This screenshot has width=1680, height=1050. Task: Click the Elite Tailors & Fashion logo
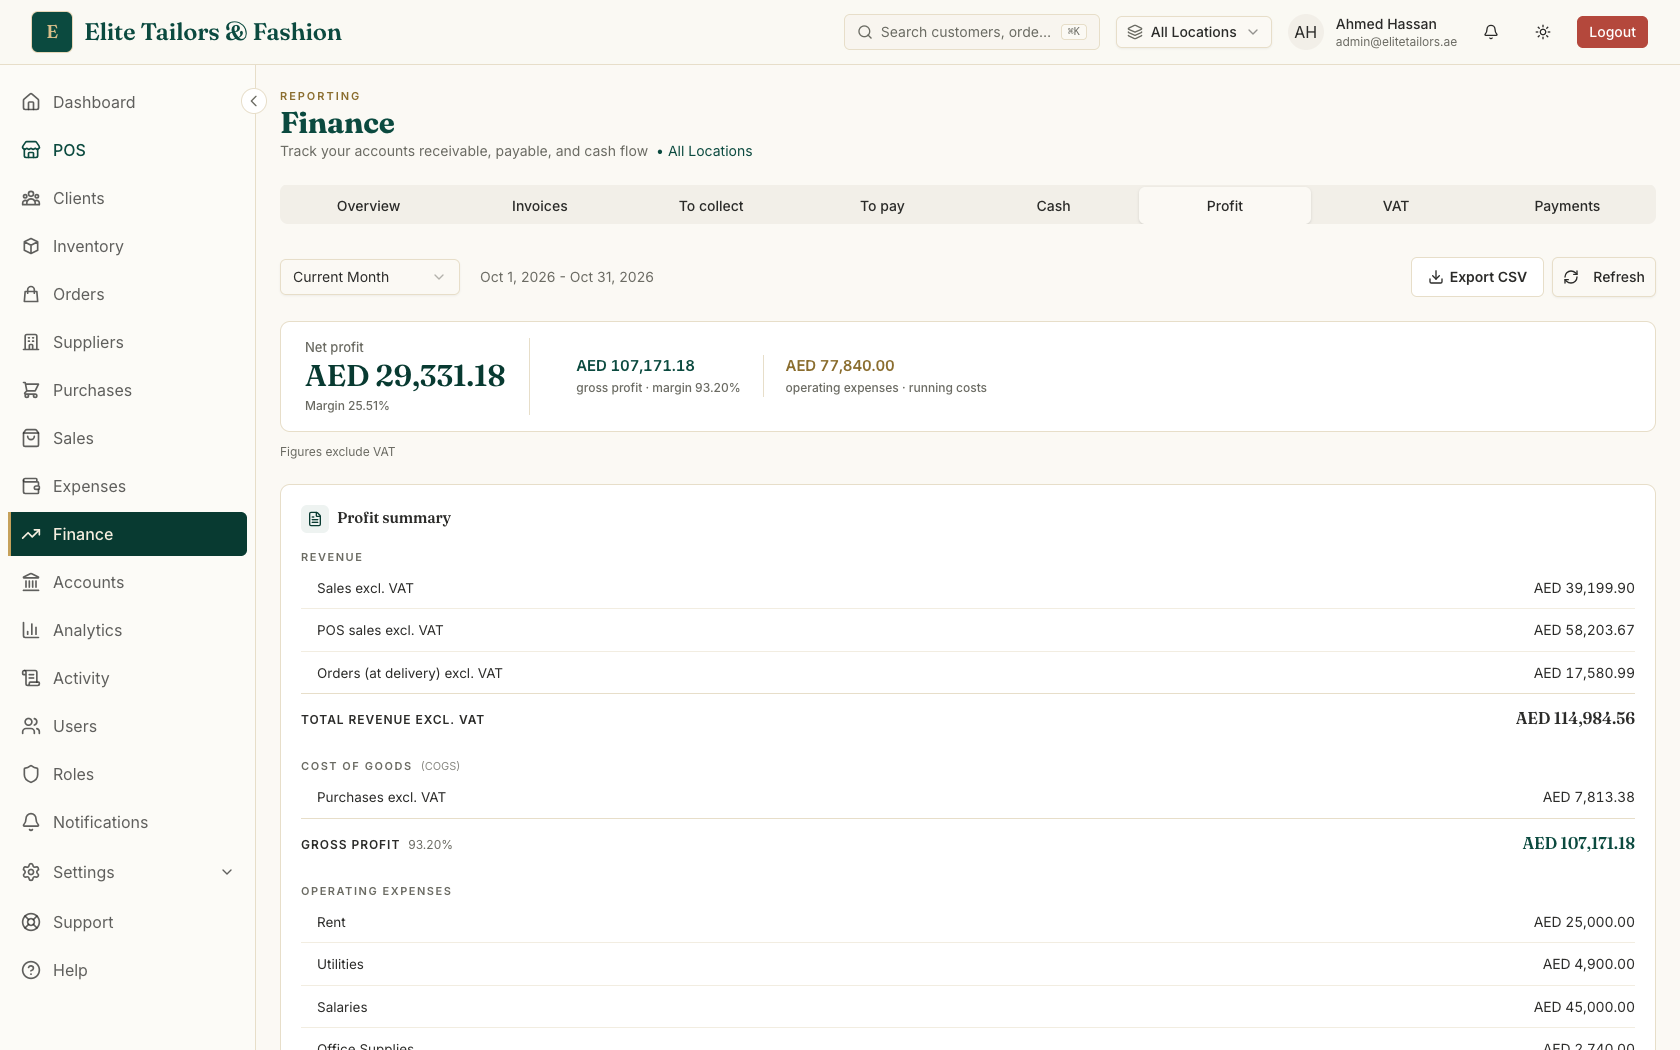pyautogui.click(x=52, y=32)
